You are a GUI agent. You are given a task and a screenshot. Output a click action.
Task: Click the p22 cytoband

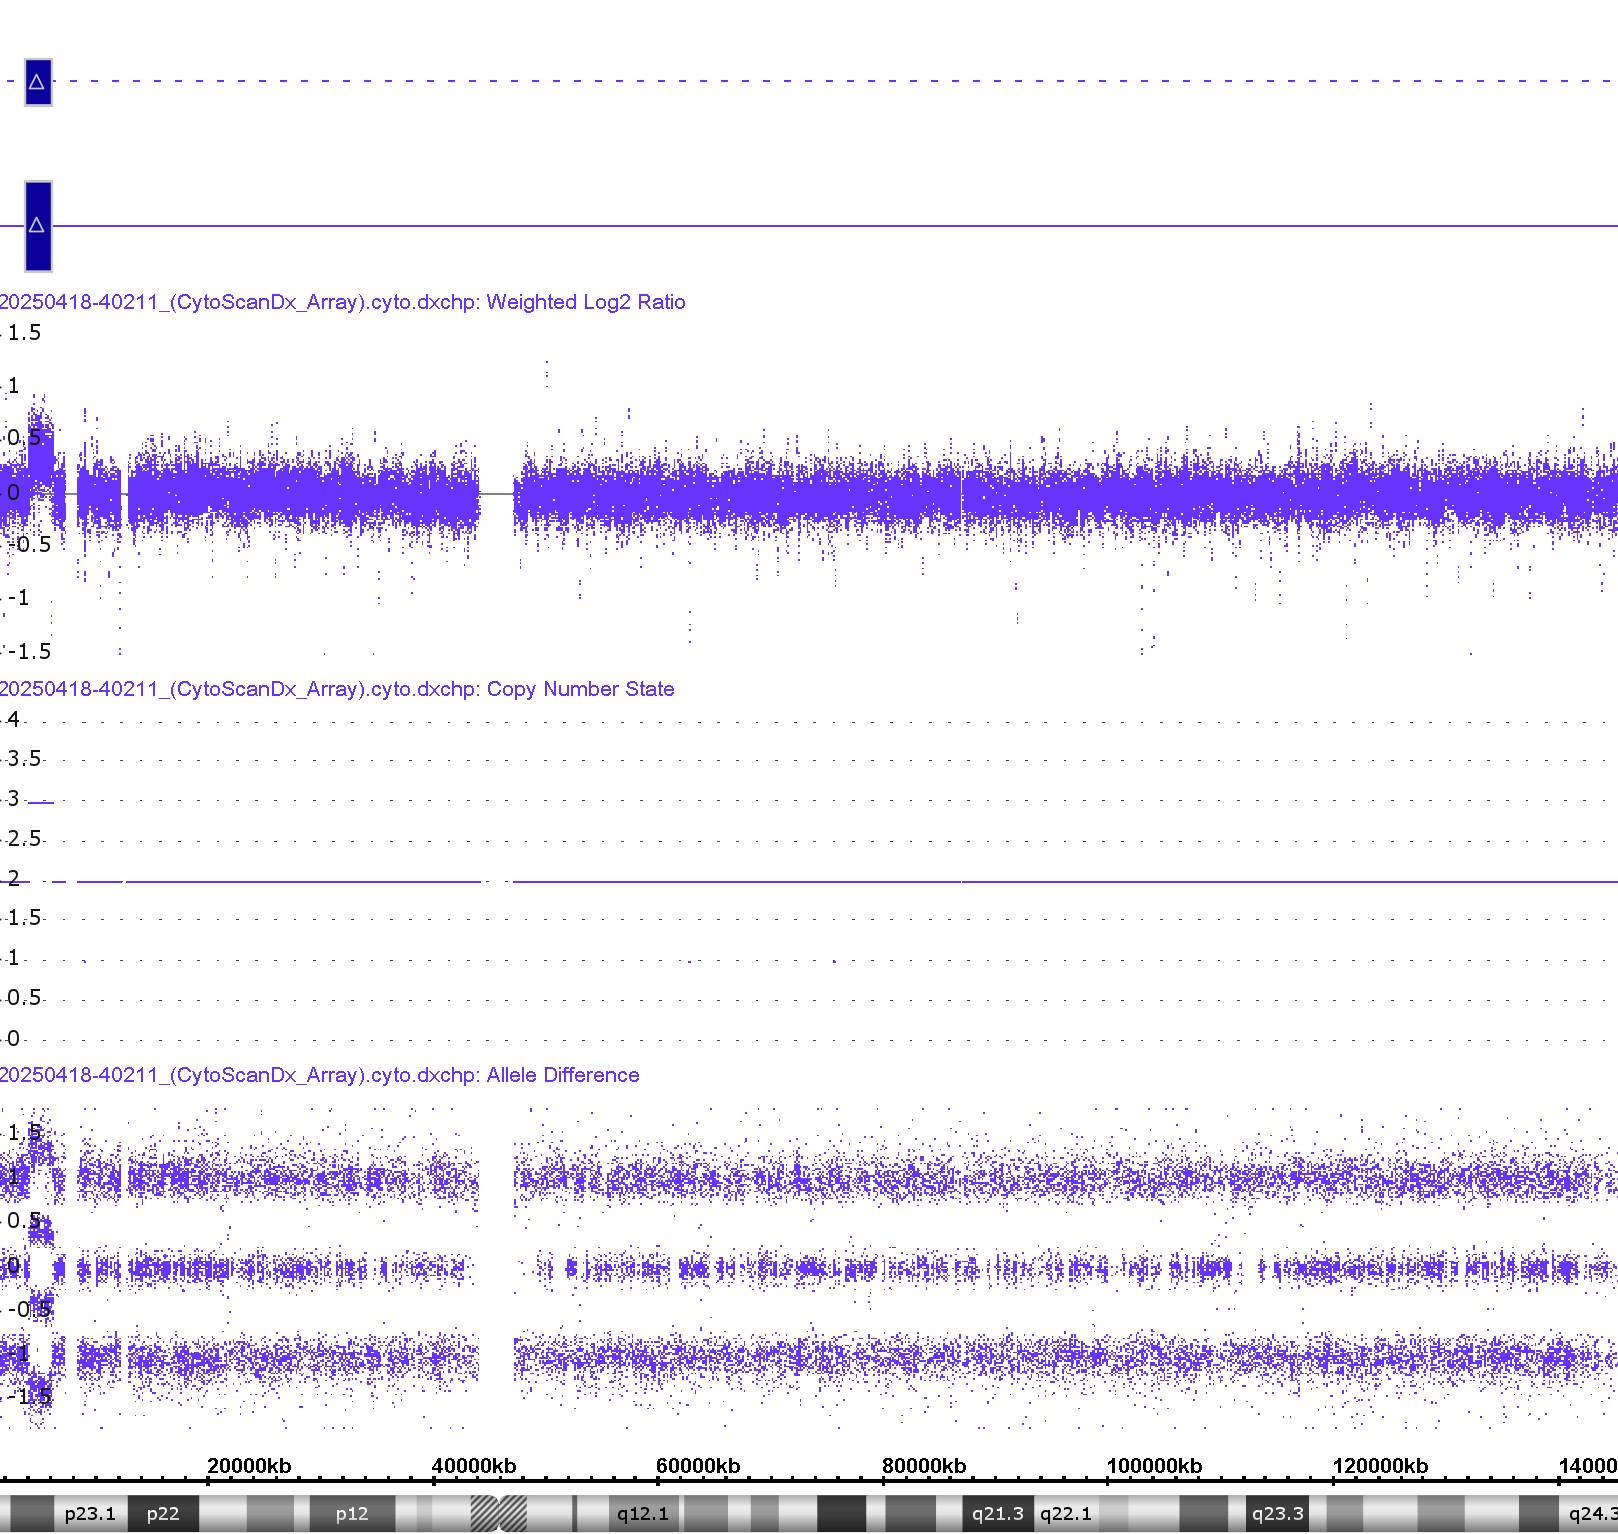pos(163,1514)
